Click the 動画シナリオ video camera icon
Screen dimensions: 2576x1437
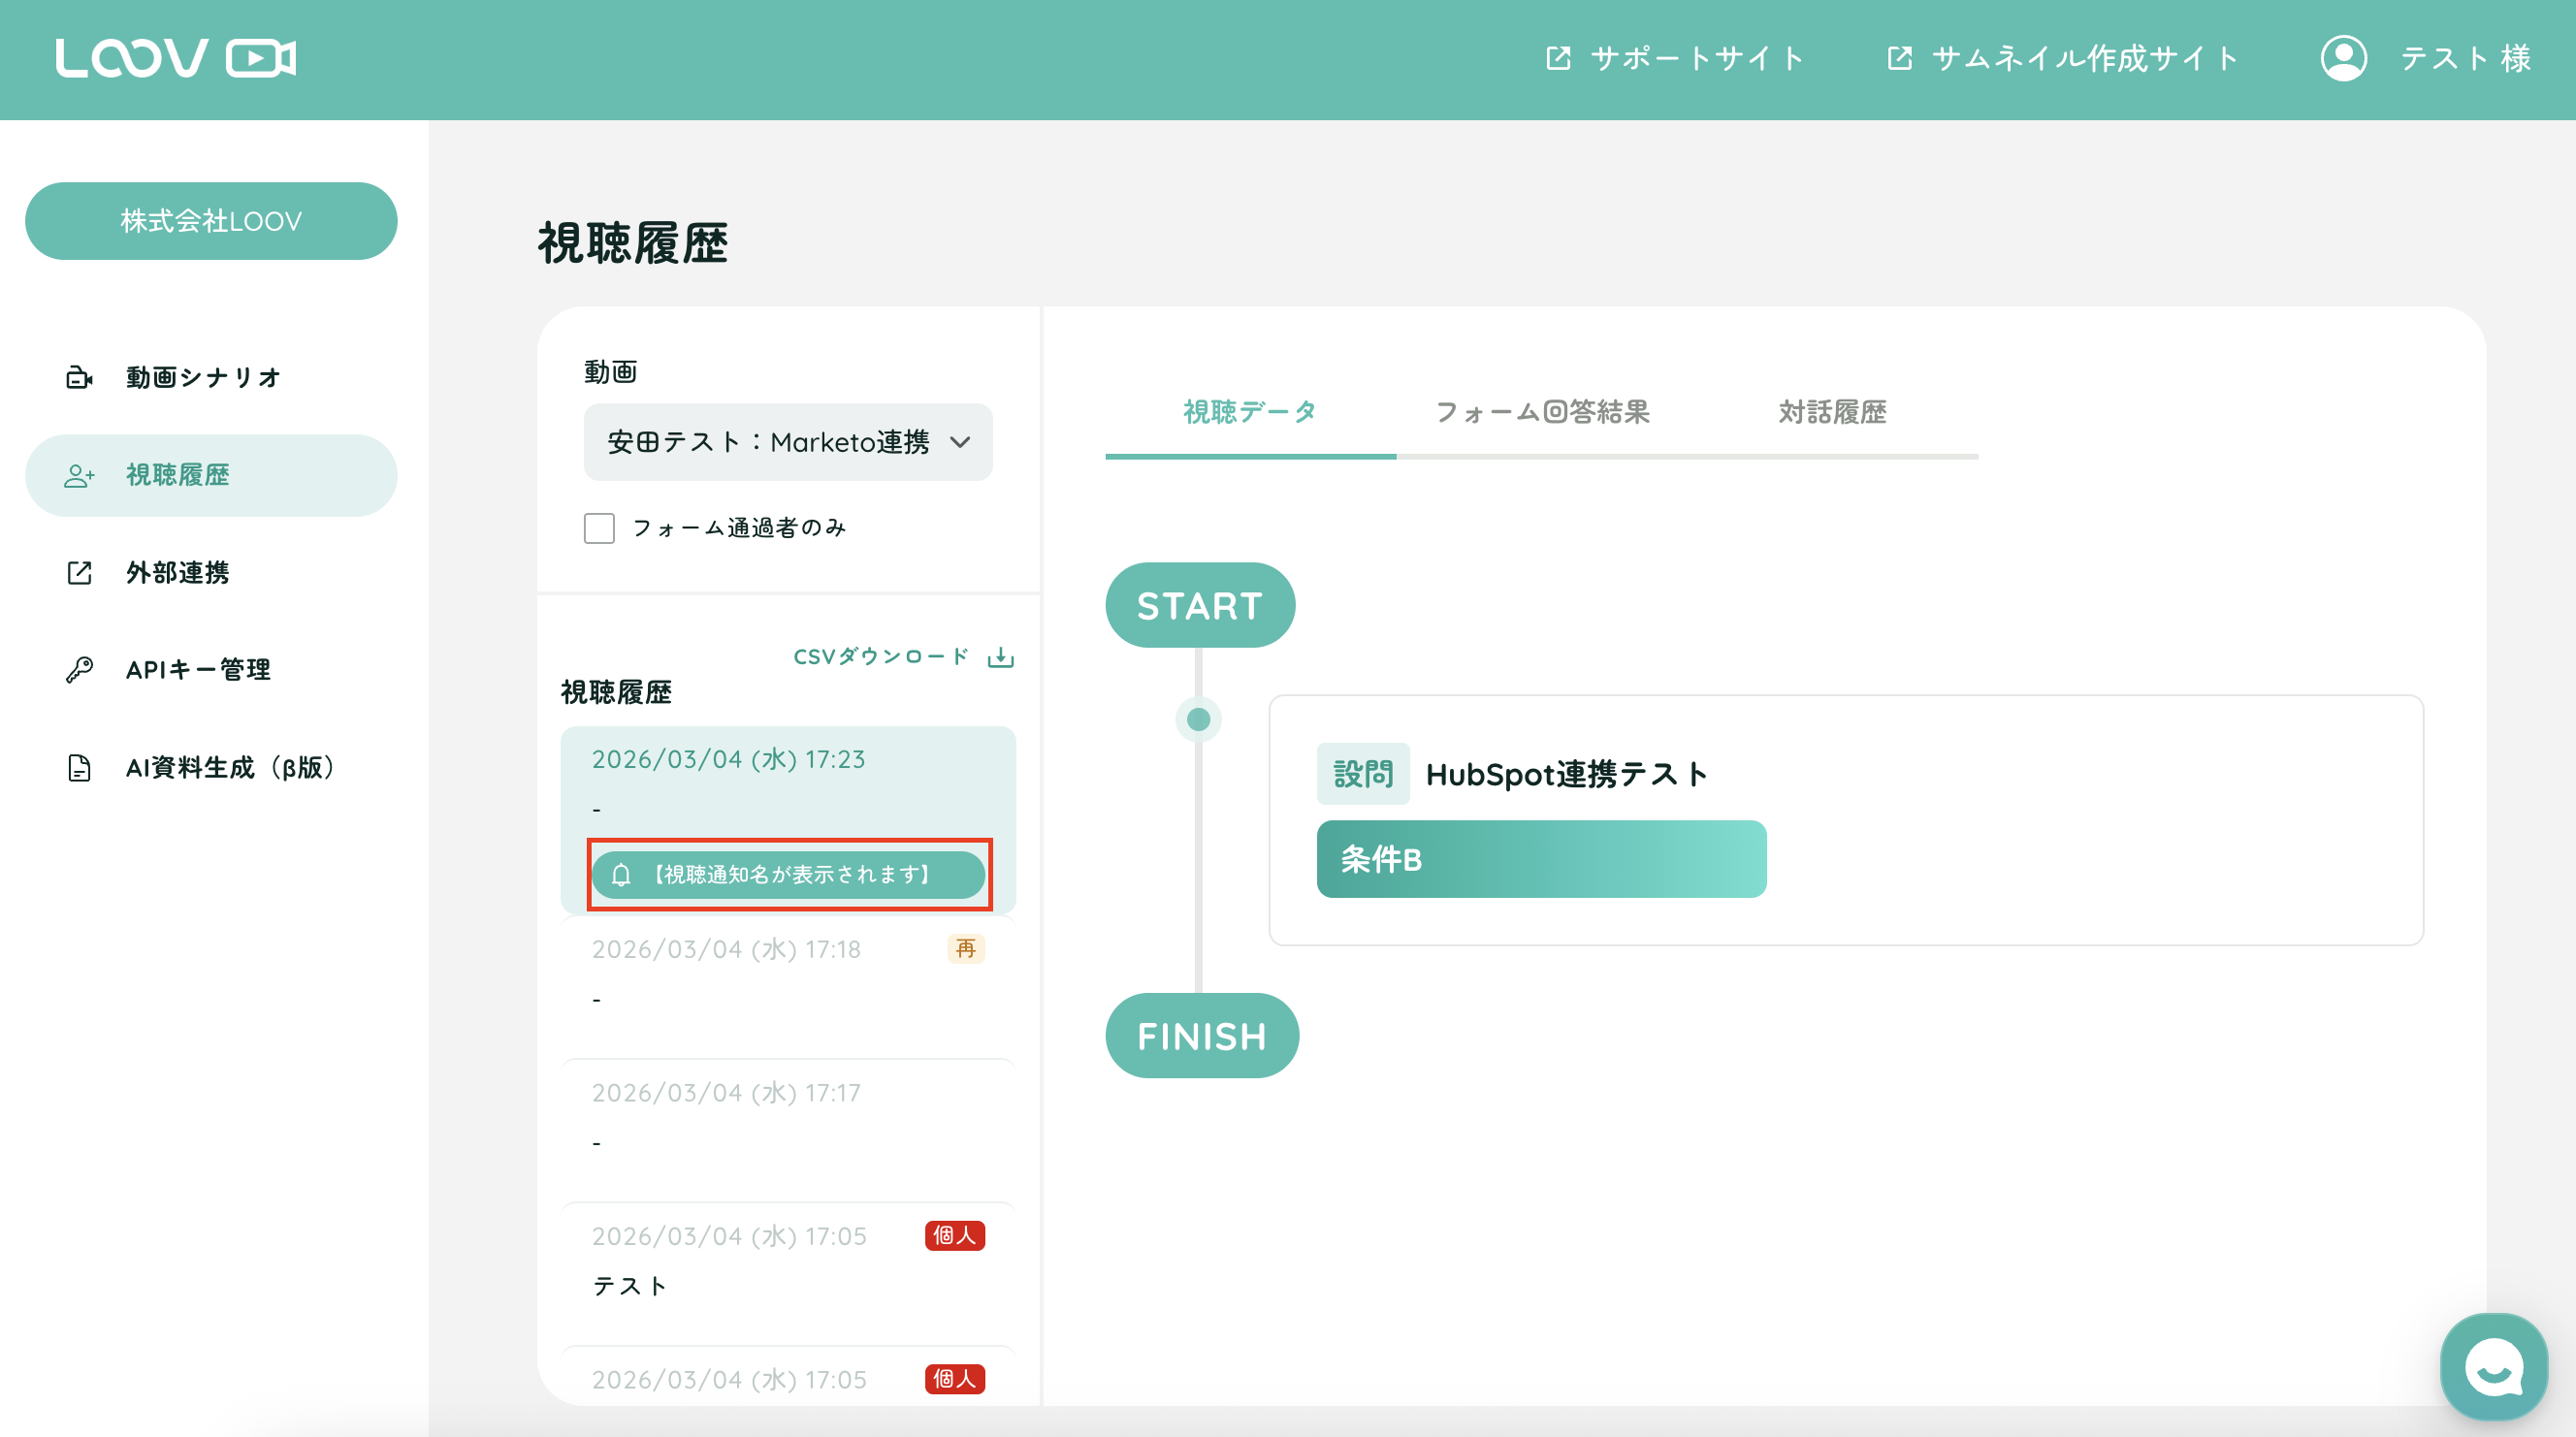pos(79,377)
